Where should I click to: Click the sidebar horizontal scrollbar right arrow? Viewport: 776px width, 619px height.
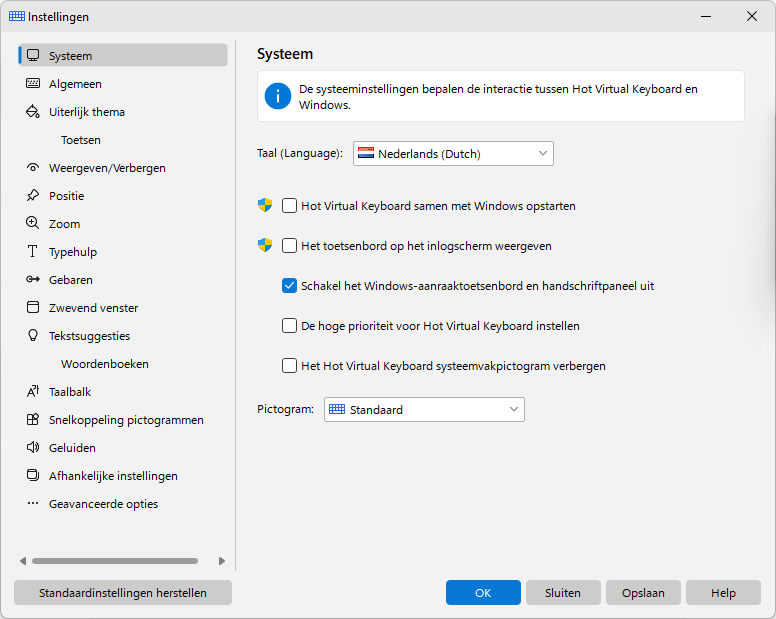click(x=222, y=561)
